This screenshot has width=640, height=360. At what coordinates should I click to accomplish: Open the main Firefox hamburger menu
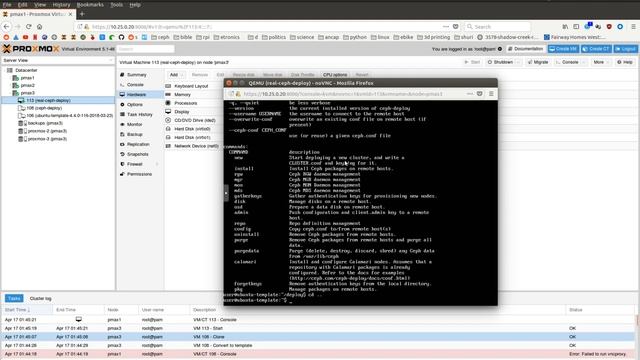[633, 27]
